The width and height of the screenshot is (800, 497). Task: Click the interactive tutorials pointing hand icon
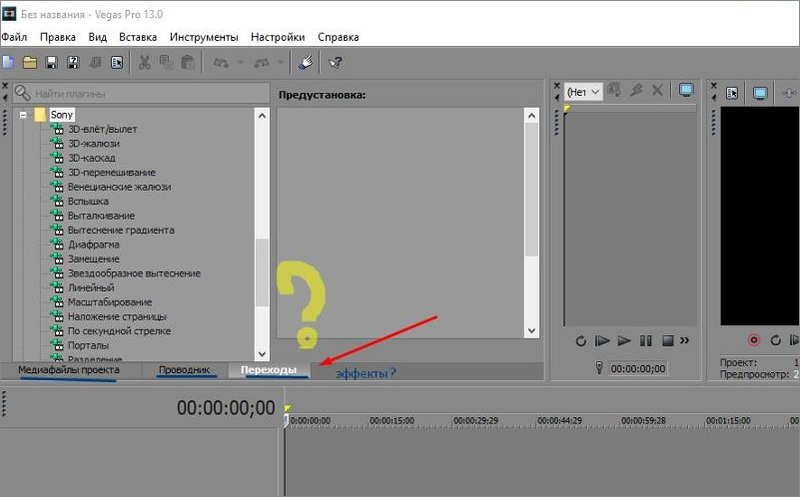pos(306,62)
